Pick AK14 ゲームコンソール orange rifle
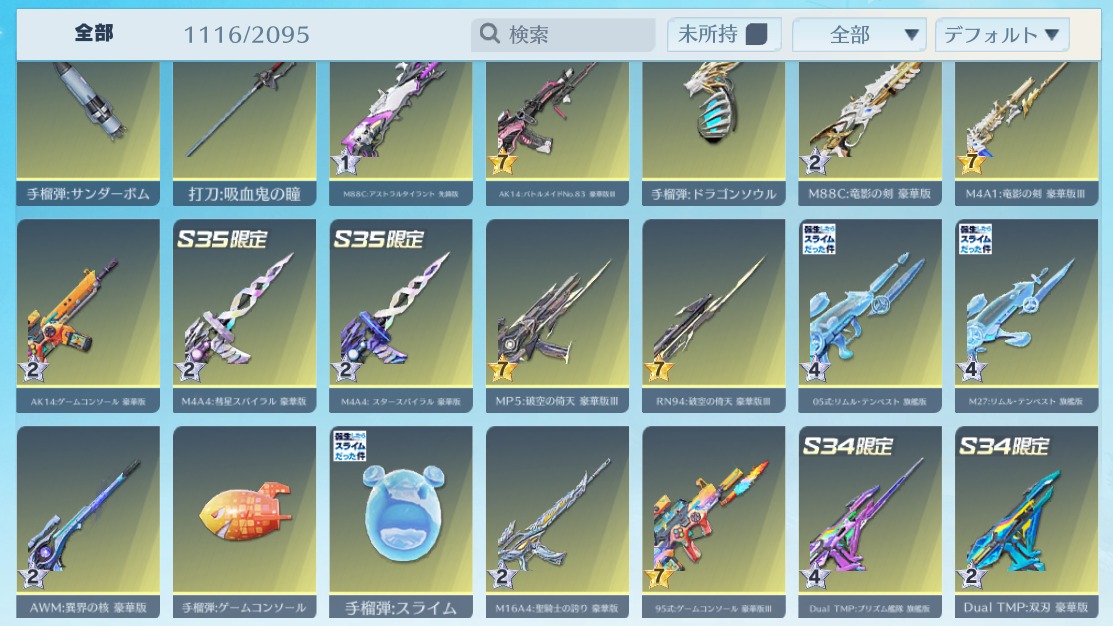The image size is (1113, 626). pyautogui.click(x=88, y=316)
